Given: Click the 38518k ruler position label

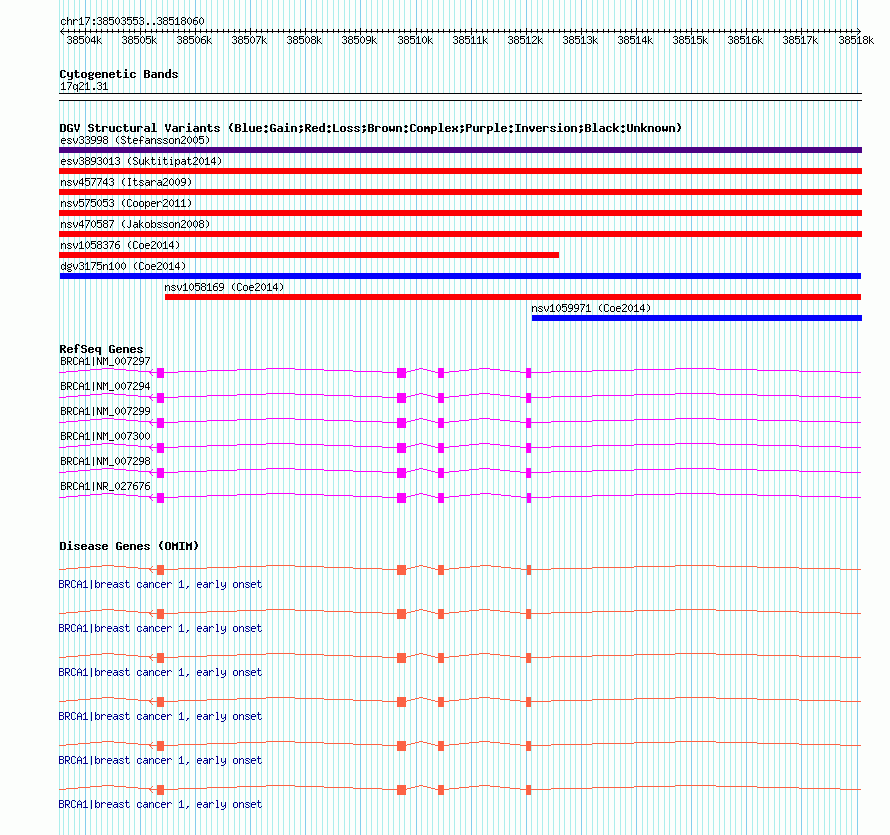Looking at the screenshot, I should [856, 40].
